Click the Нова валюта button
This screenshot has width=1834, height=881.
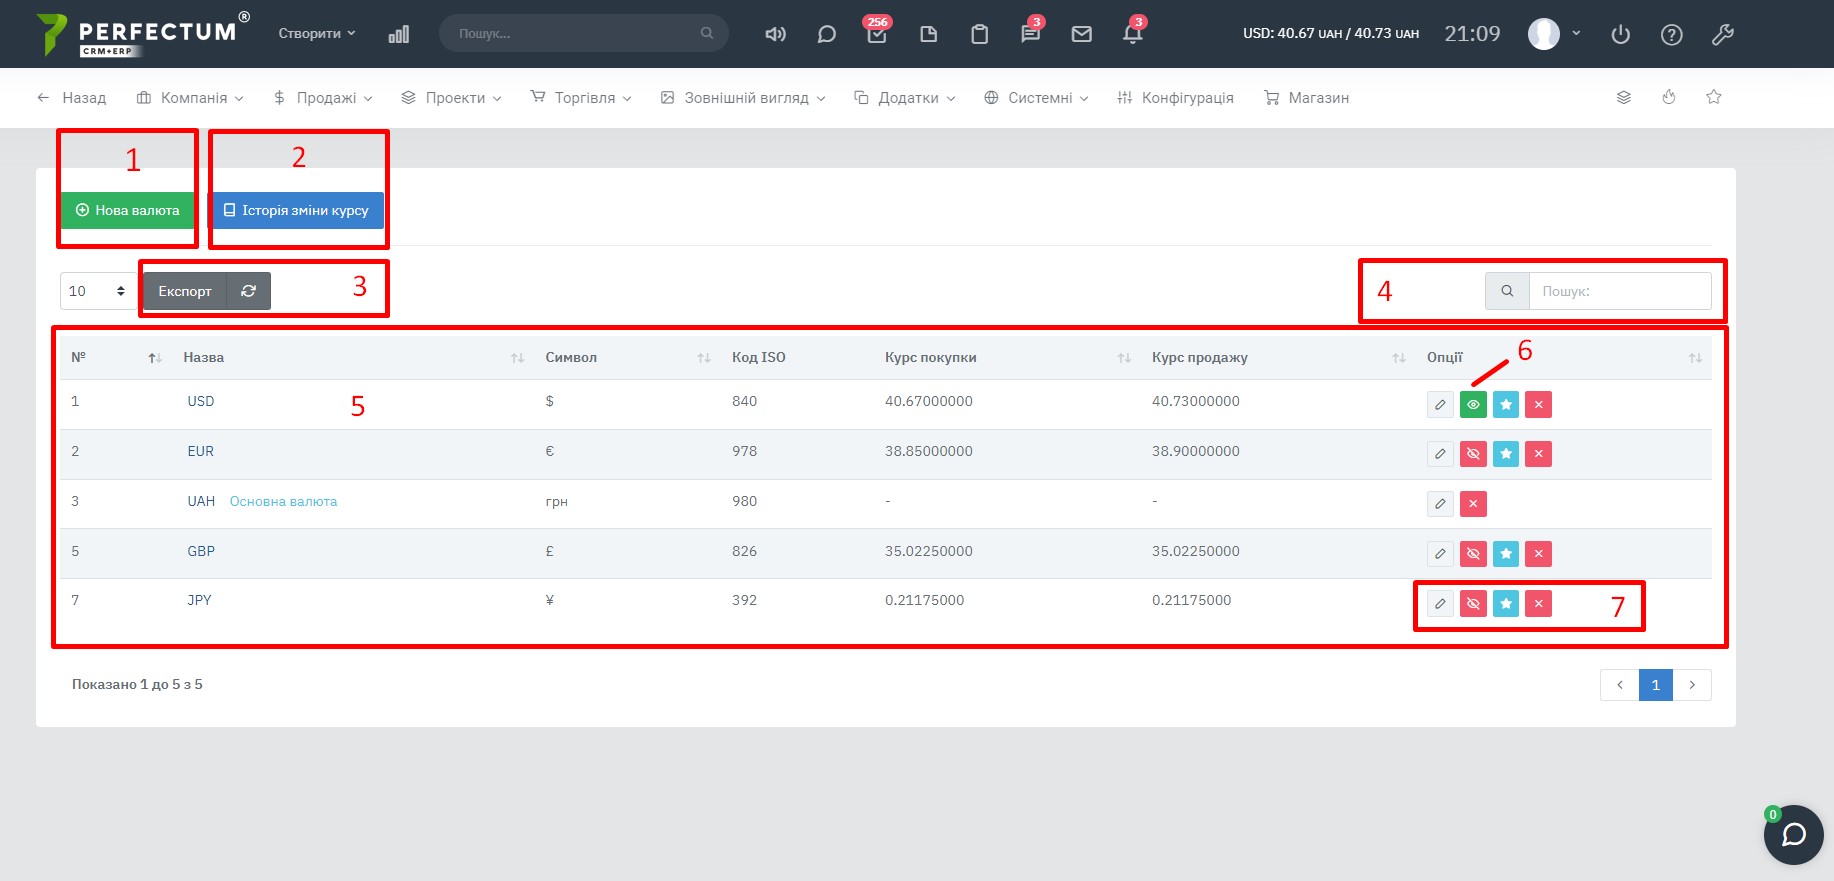click(128, 210)
